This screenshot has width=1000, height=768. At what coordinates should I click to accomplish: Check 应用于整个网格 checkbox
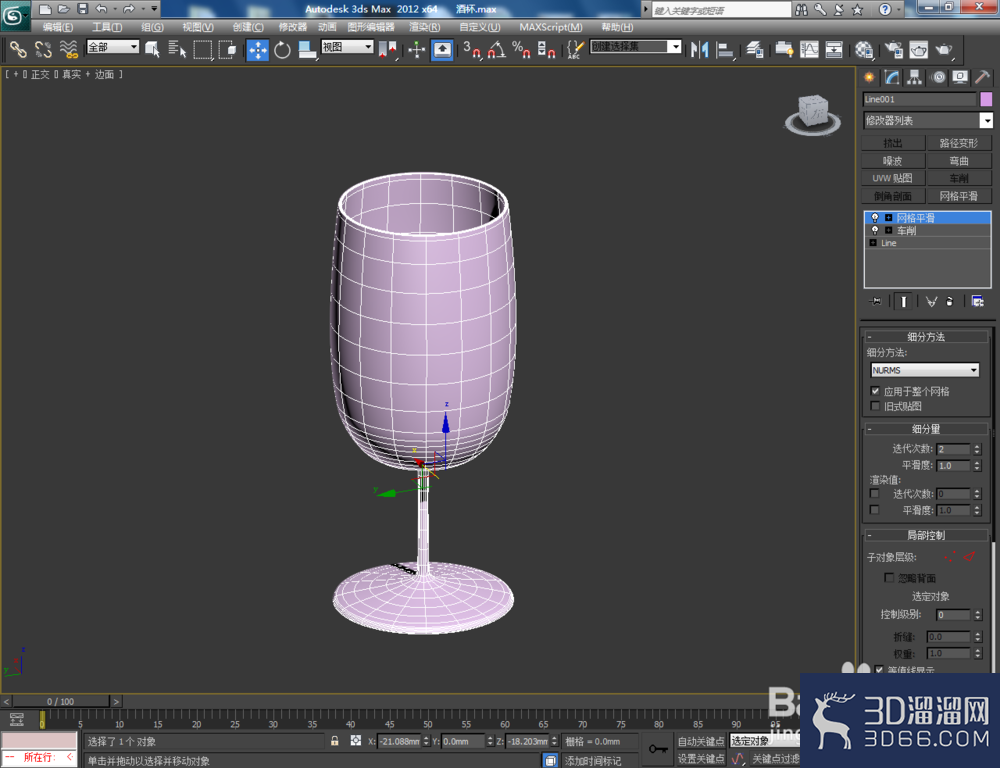tap(875, 391)
